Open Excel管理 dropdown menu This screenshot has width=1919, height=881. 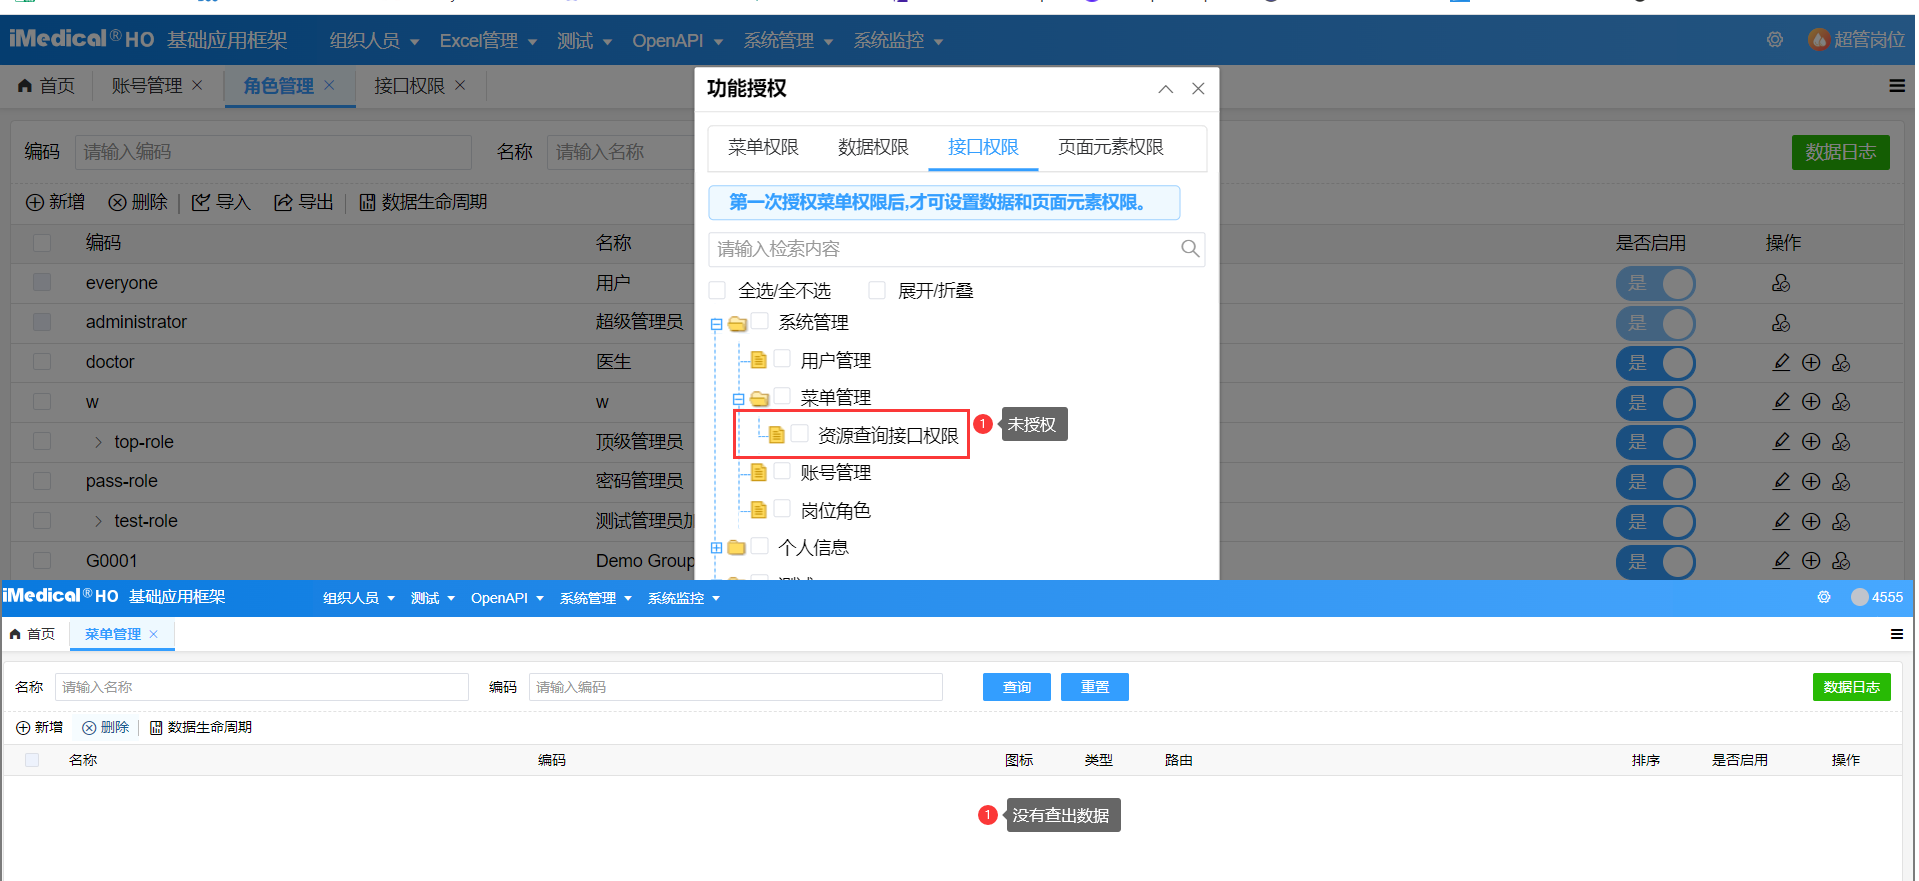(x=488, y=40)
